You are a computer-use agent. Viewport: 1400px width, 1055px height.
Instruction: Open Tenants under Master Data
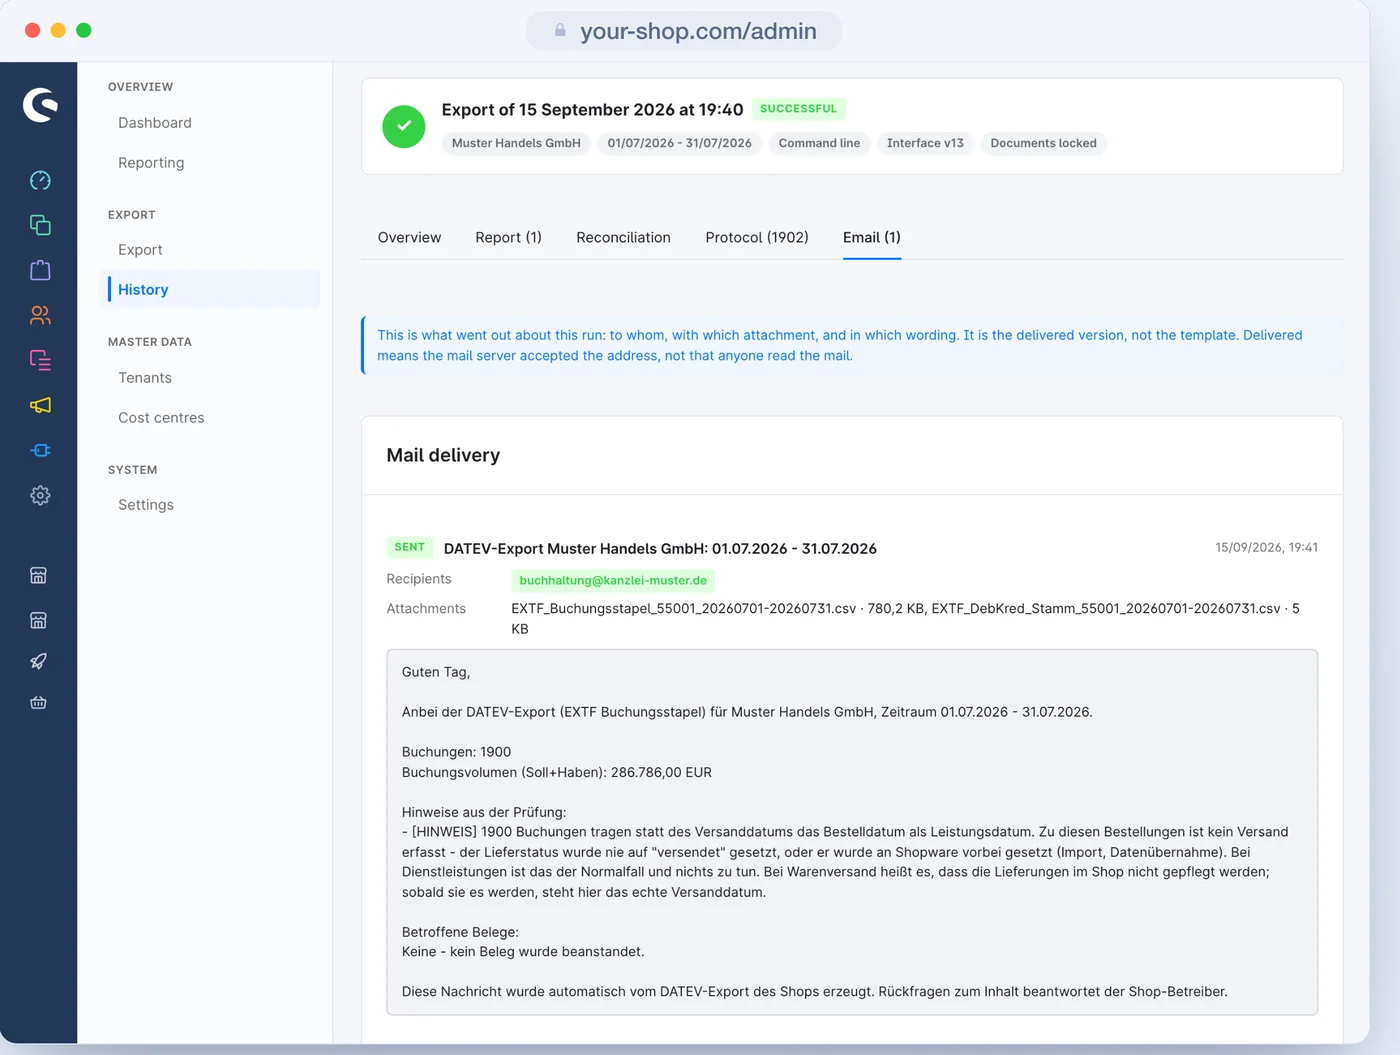coord(145,377)
